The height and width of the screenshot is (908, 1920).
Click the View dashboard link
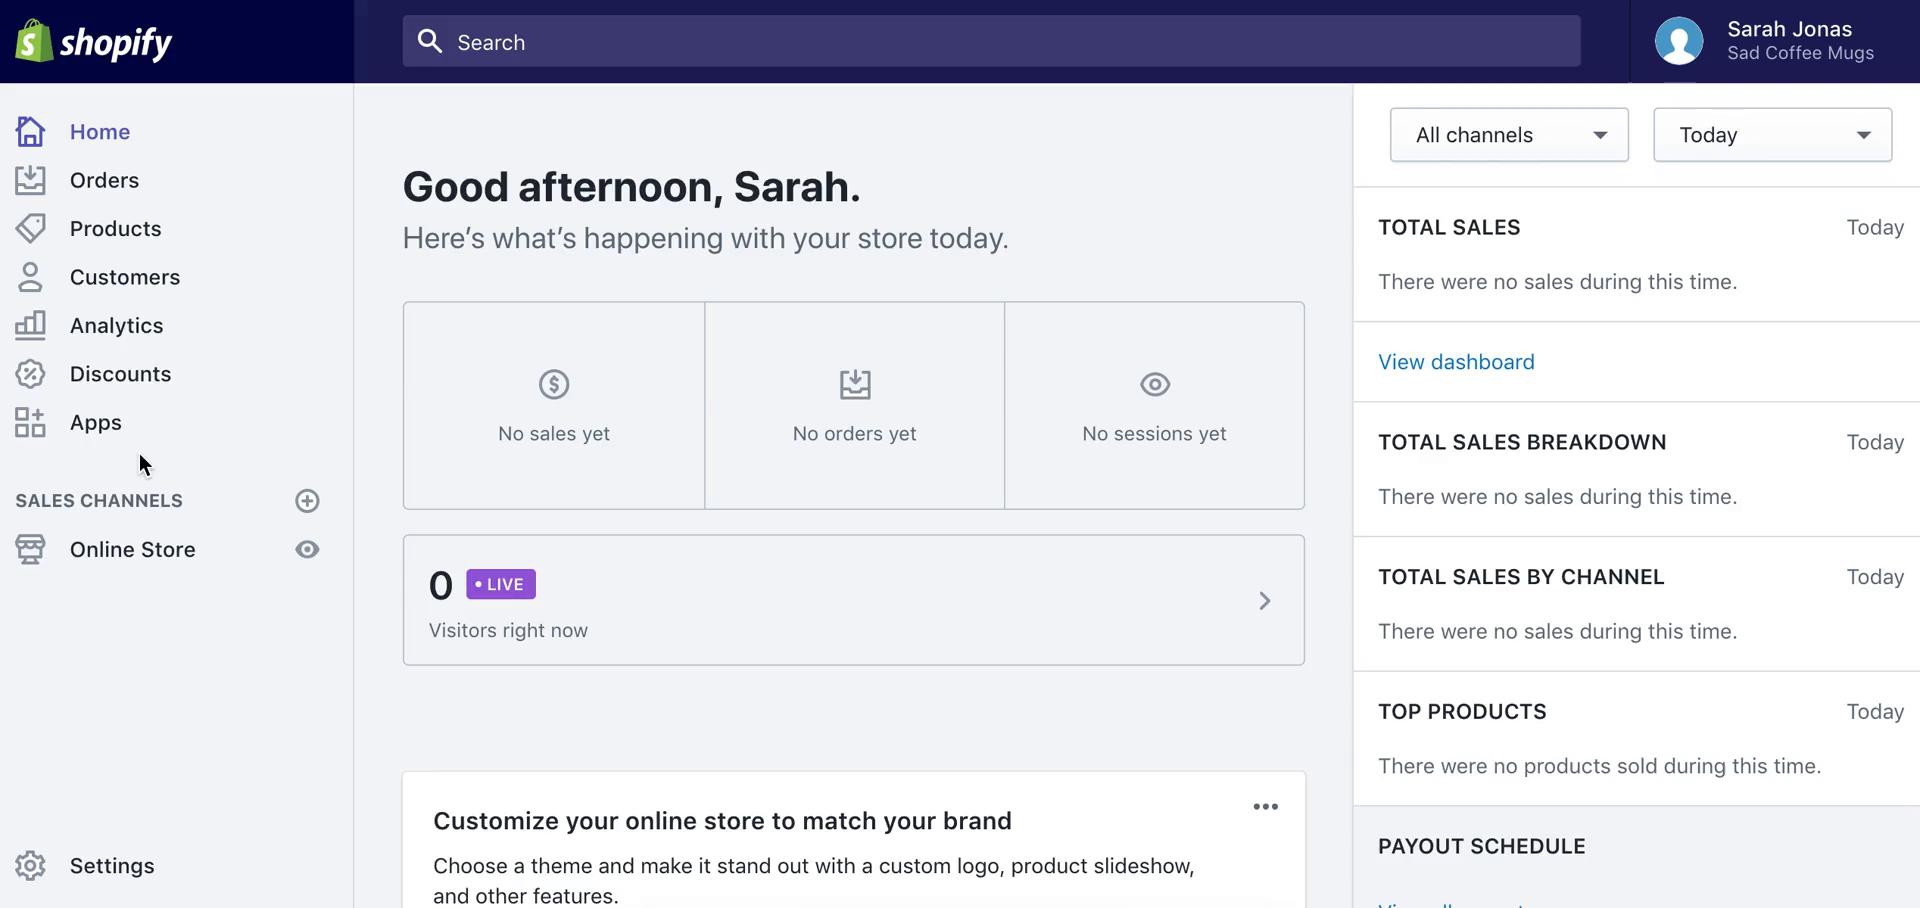click(x=1457, y=361)
